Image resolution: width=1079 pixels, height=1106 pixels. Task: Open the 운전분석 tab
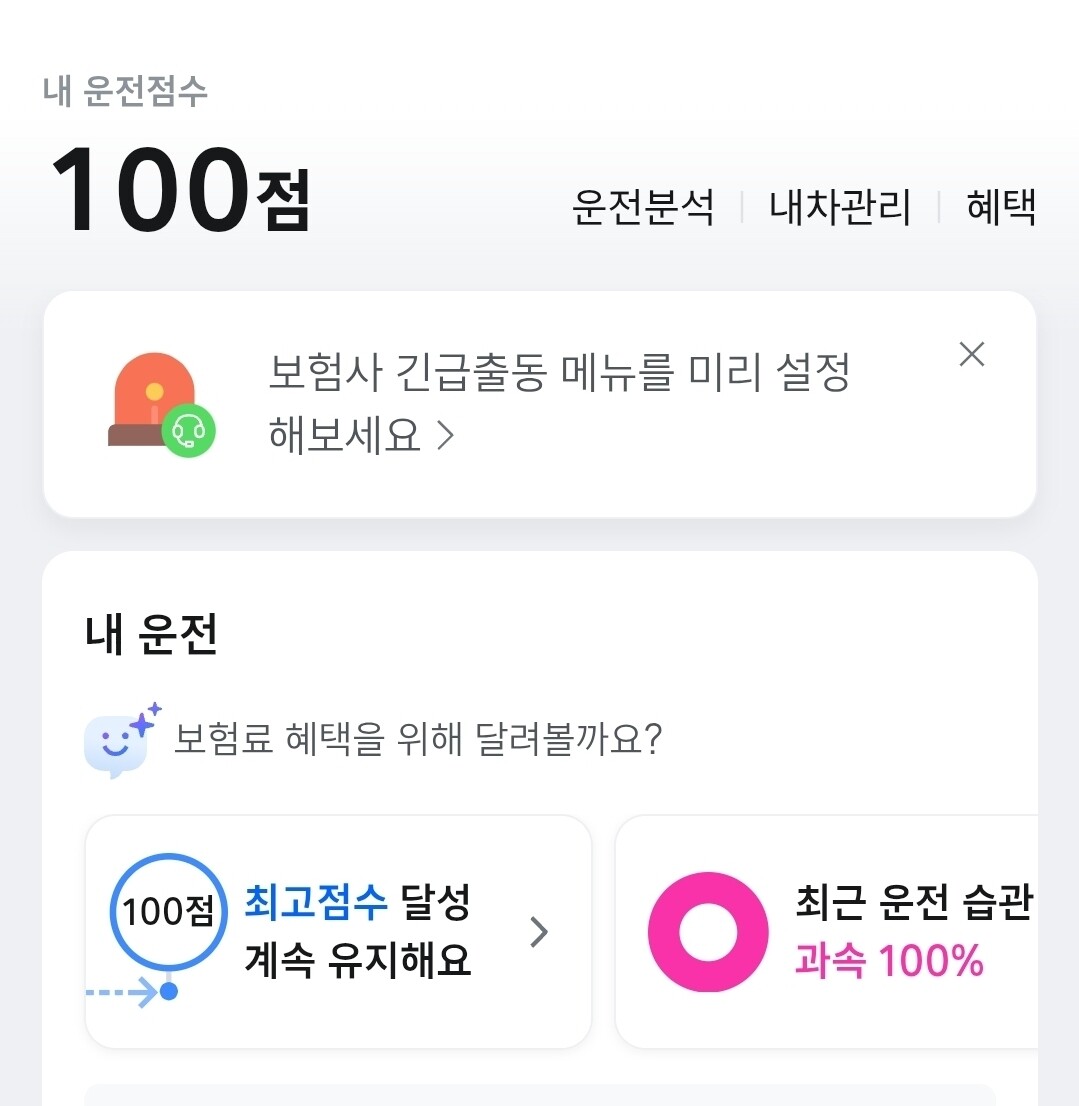(642, 208)
